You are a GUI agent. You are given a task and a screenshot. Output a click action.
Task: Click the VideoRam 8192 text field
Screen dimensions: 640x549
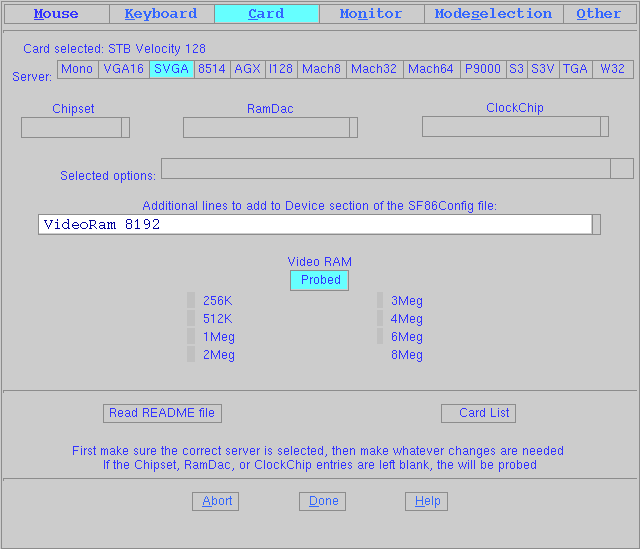[315, 224]
